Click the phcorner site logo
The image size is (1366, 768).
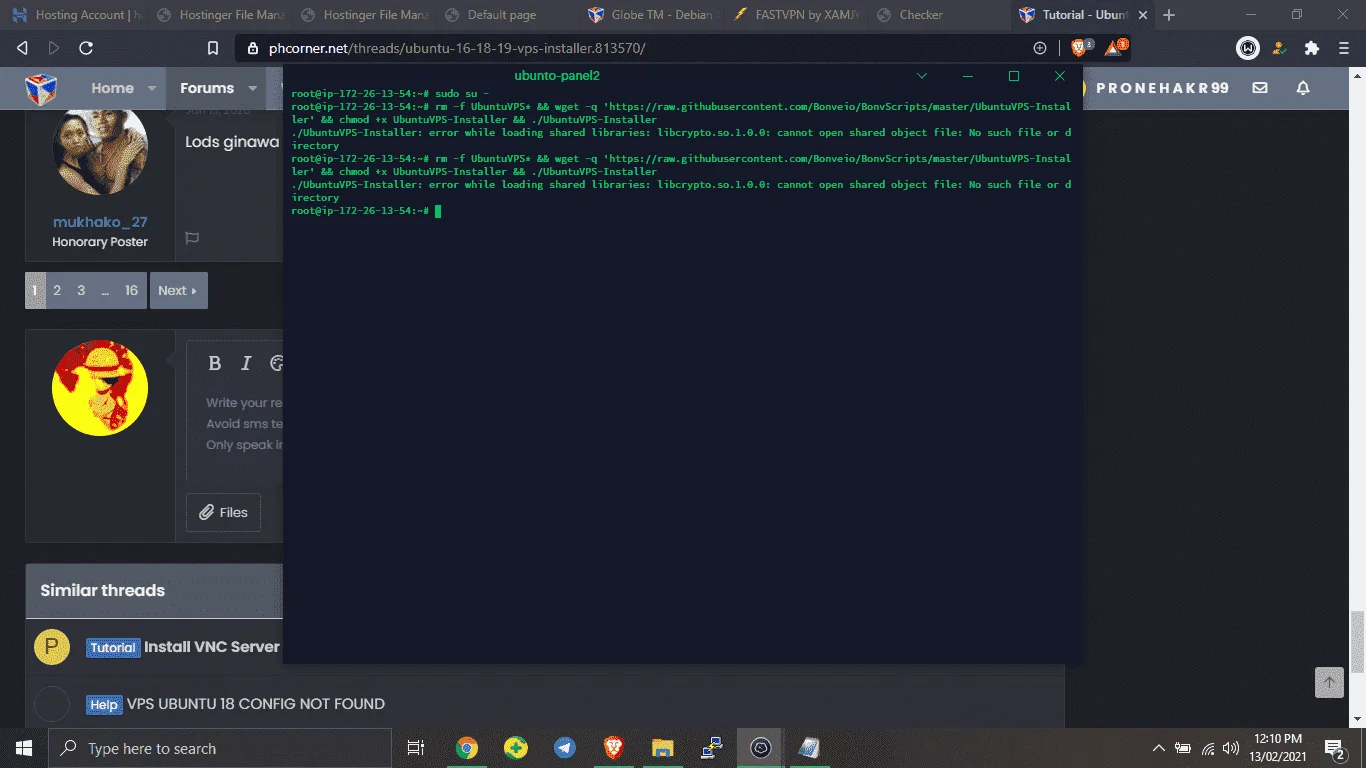coord(41,88)
